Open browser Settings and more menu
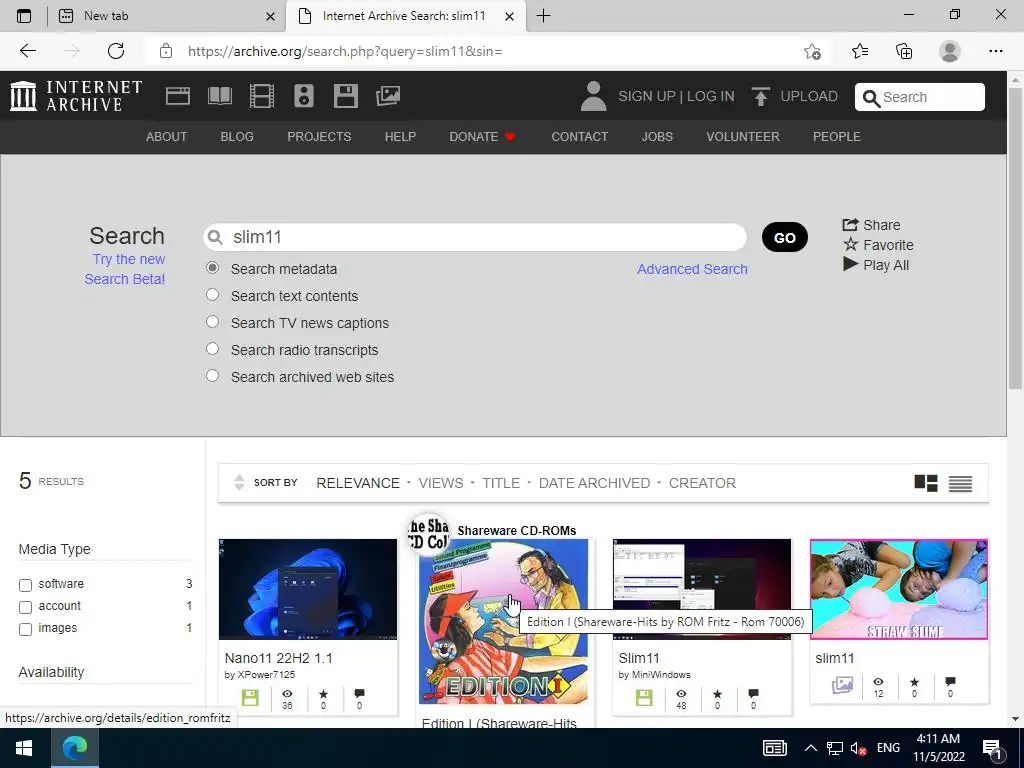Viewport: 1024px width, 768px height. point(995,51)
